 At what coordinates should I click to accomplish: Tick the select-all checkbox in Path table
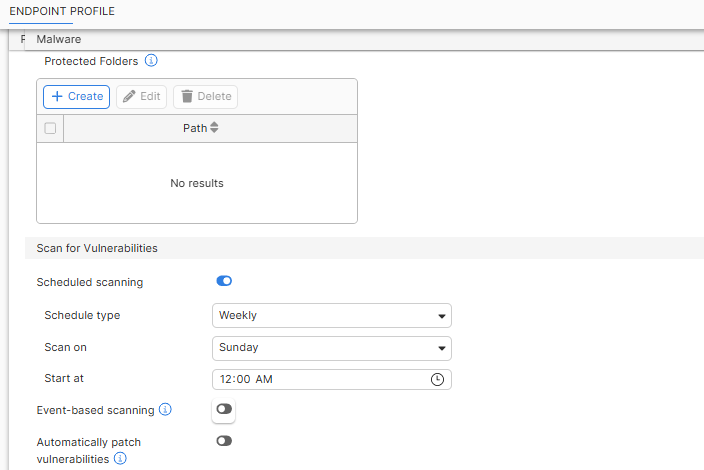50,128
